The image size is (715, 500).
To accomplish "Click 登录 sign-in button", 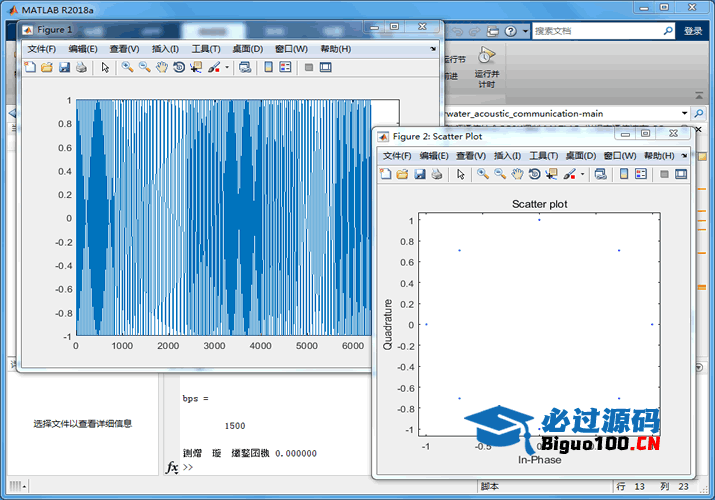I will click(x=693, y=31).
